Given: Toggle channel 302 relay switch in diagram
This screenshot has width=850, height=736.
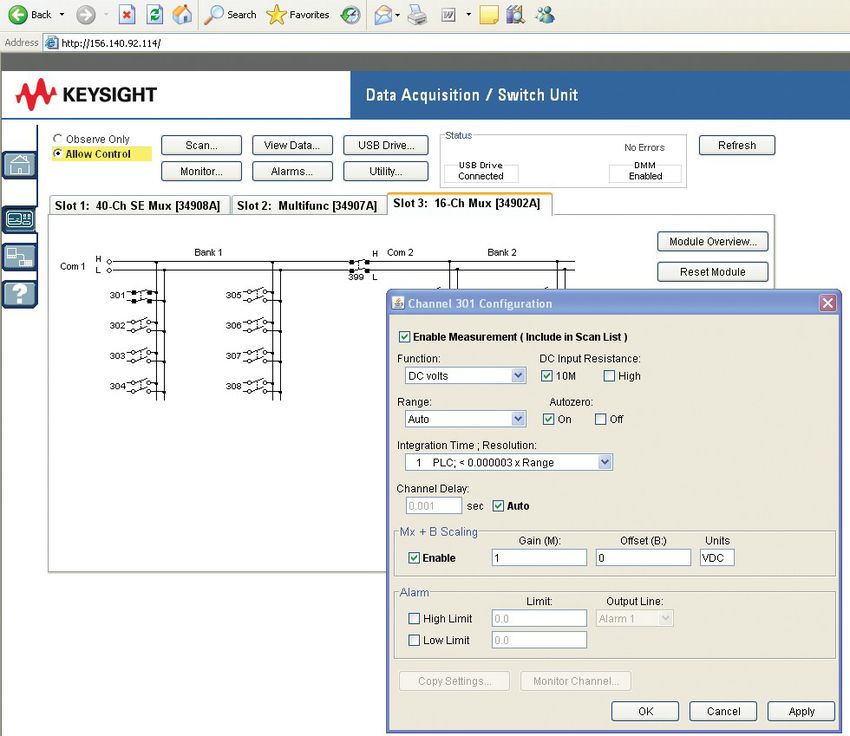Looking at the screenshot, I should [143, 325].
